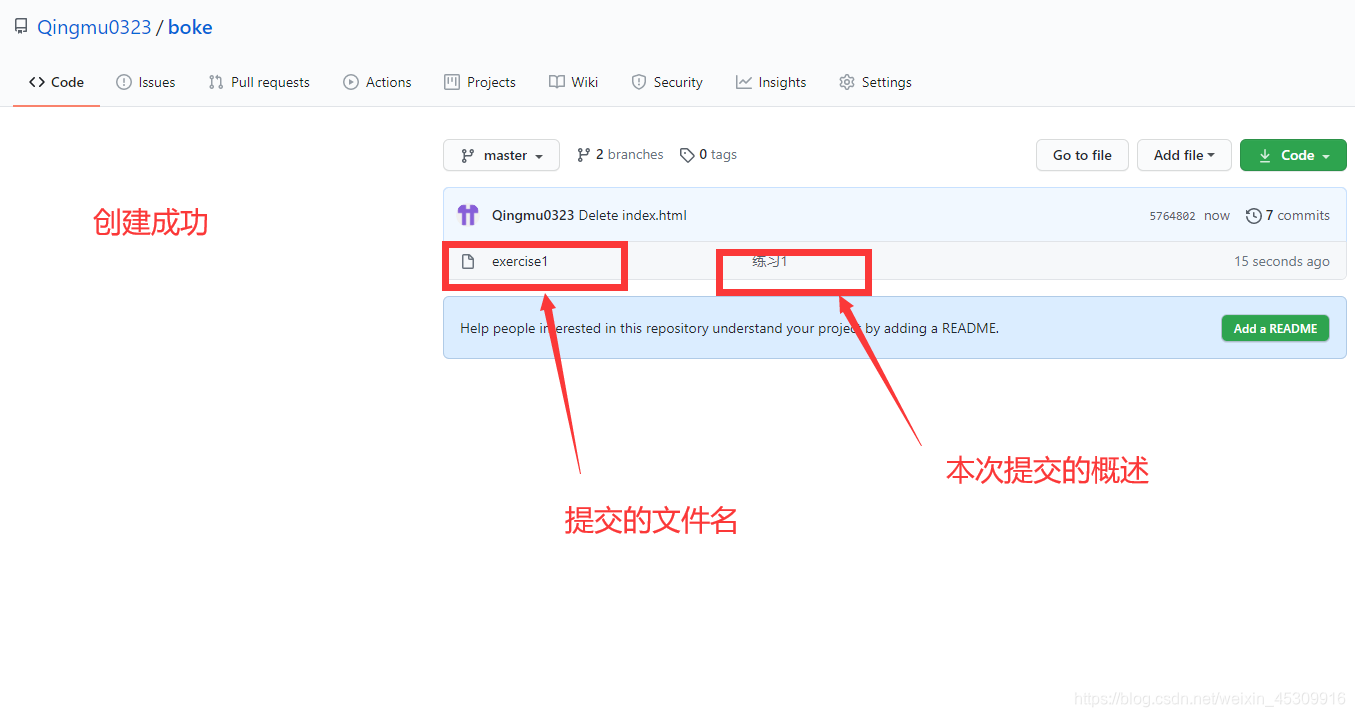View the 7 commits history

point(1288,215)
